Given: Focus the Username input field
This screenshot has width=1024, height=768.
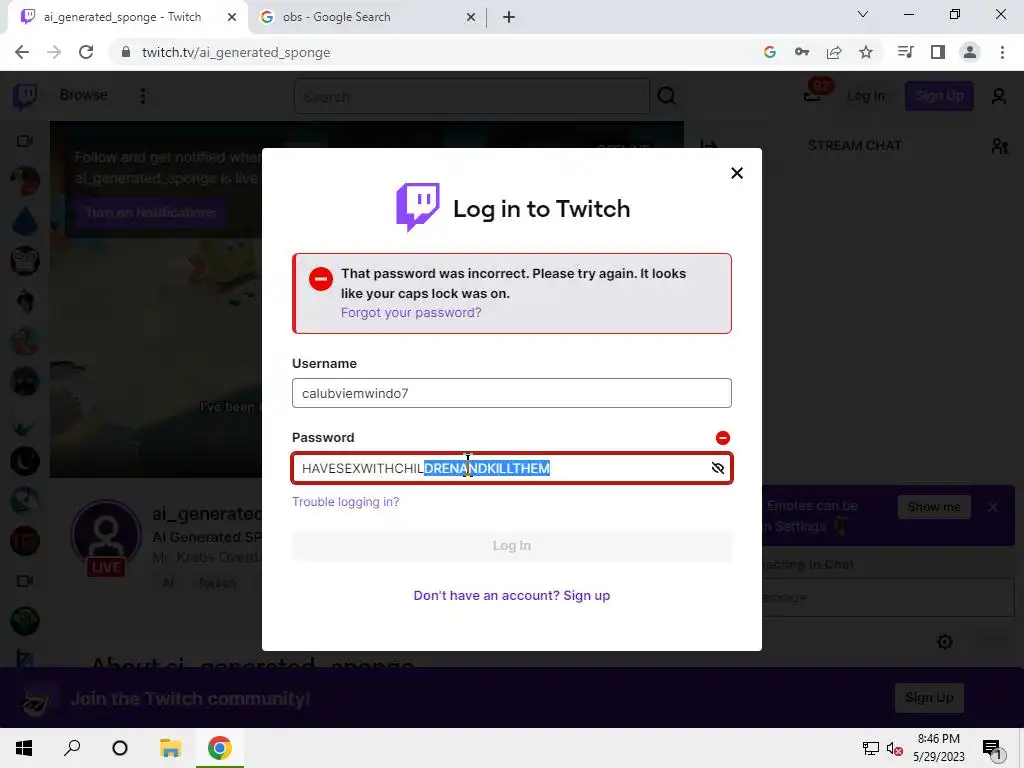Looking at the screenshot, I should click(511, 393).
